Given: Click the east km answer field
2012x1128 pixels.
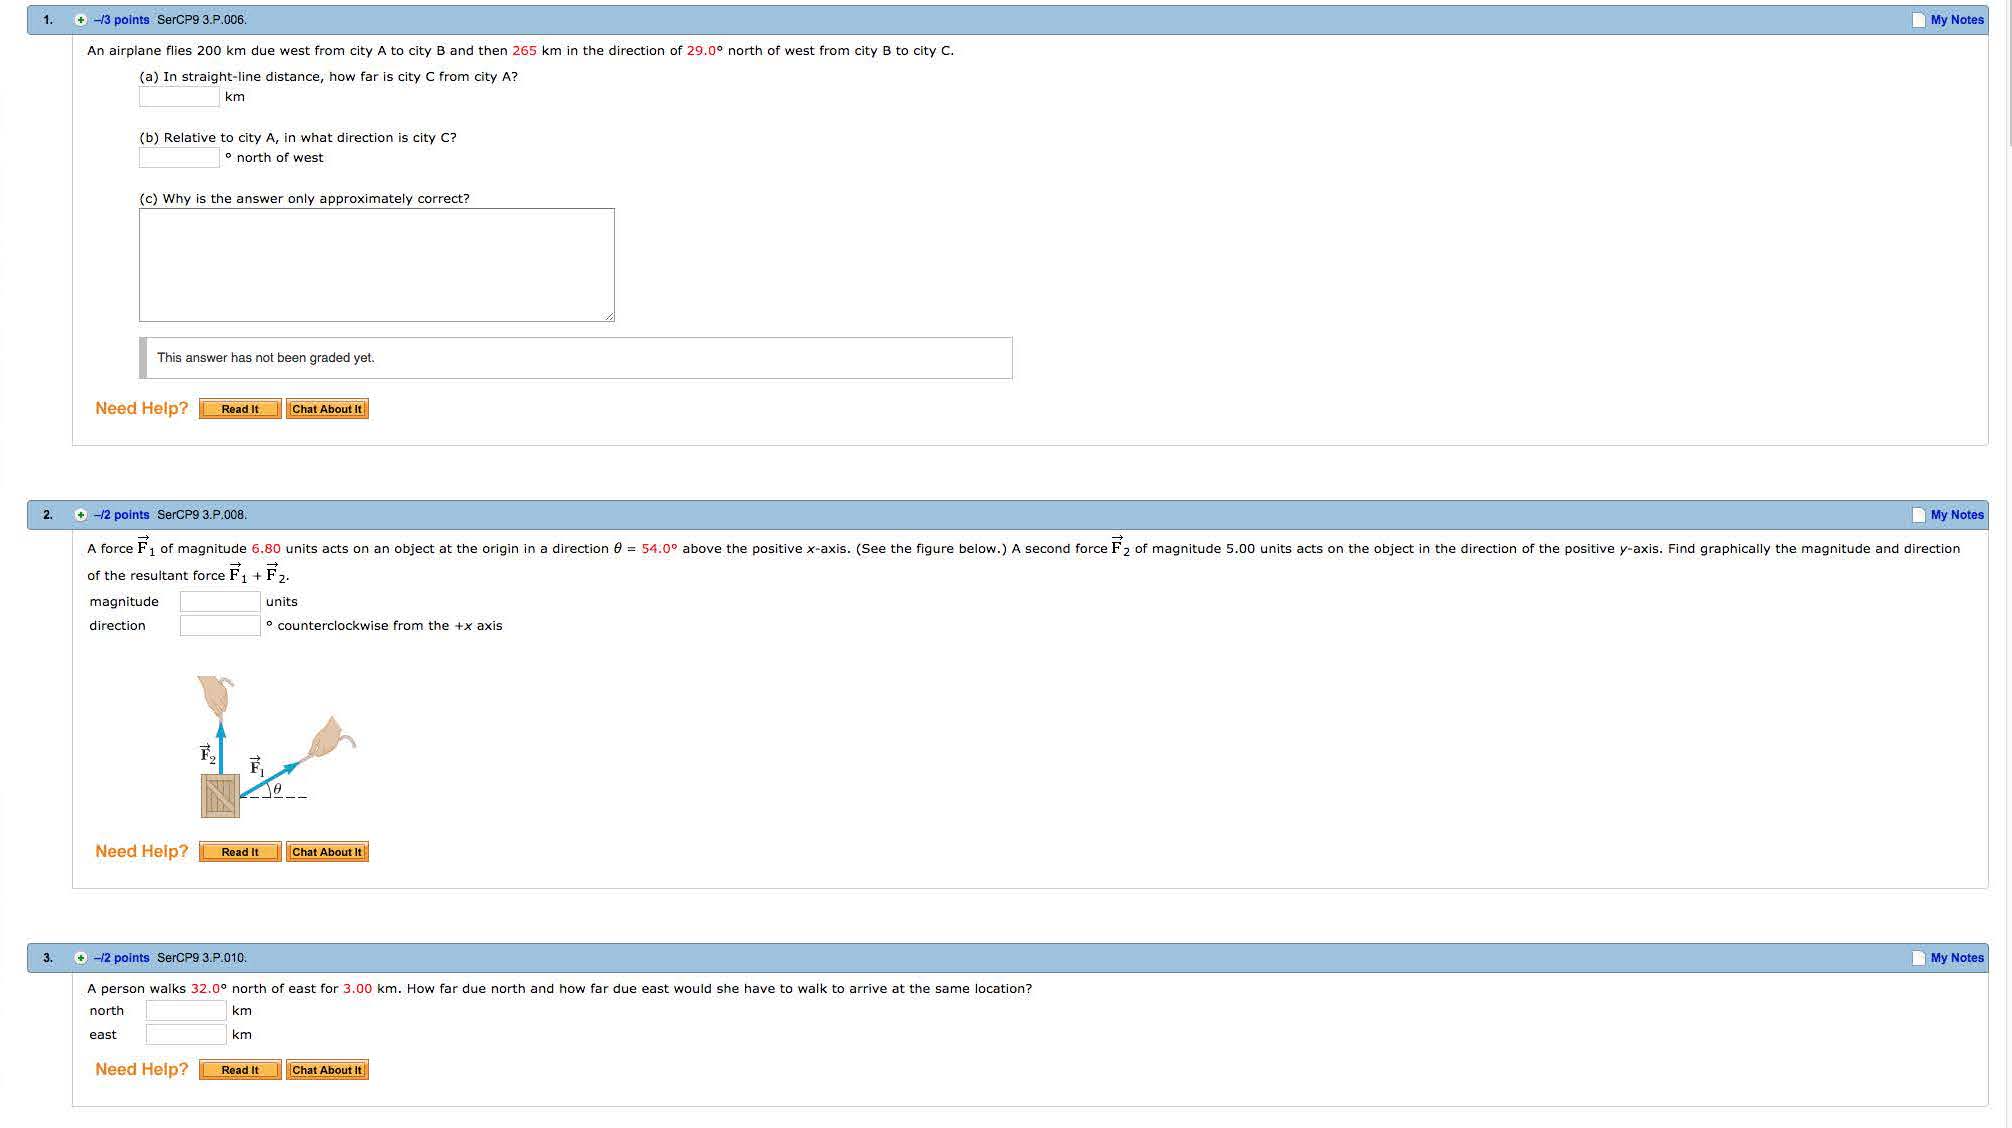Looking at the screenshot, I should (x=186, y=1035).
